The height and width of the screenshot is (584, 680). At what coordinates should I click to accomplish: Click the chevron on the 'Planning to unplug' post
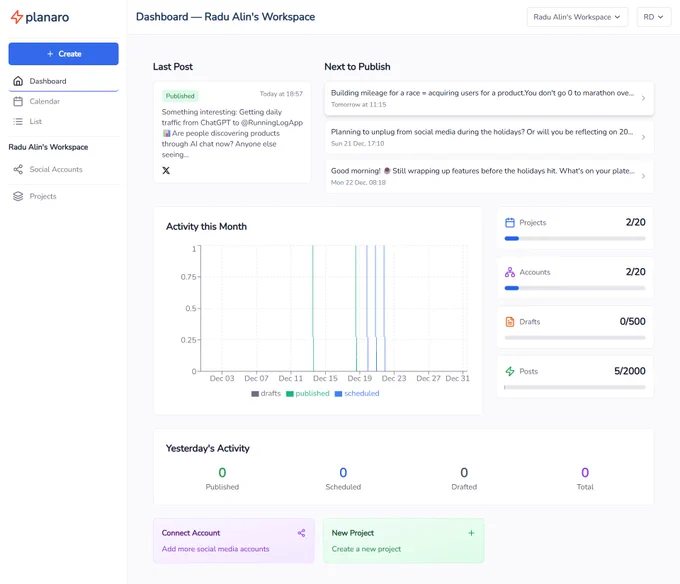[x=644, y=137]
